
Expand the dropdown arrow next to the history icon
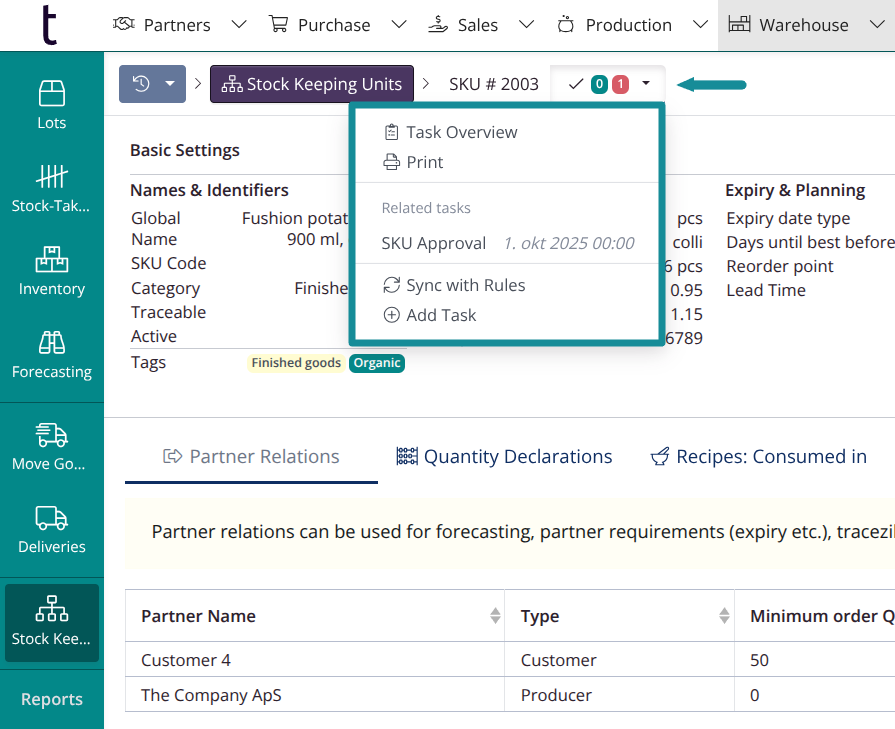(168, 84)
